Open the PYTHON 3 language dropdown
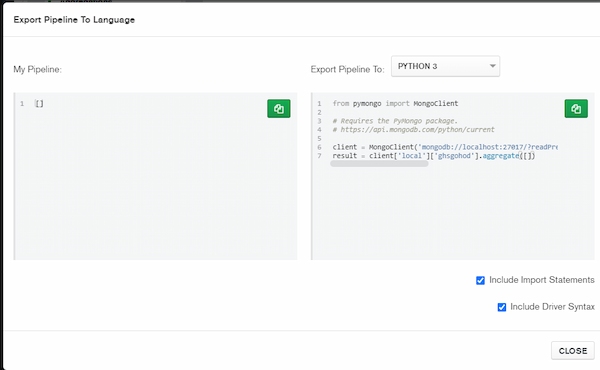The image size is (600, 370). [x=445, y=66]
